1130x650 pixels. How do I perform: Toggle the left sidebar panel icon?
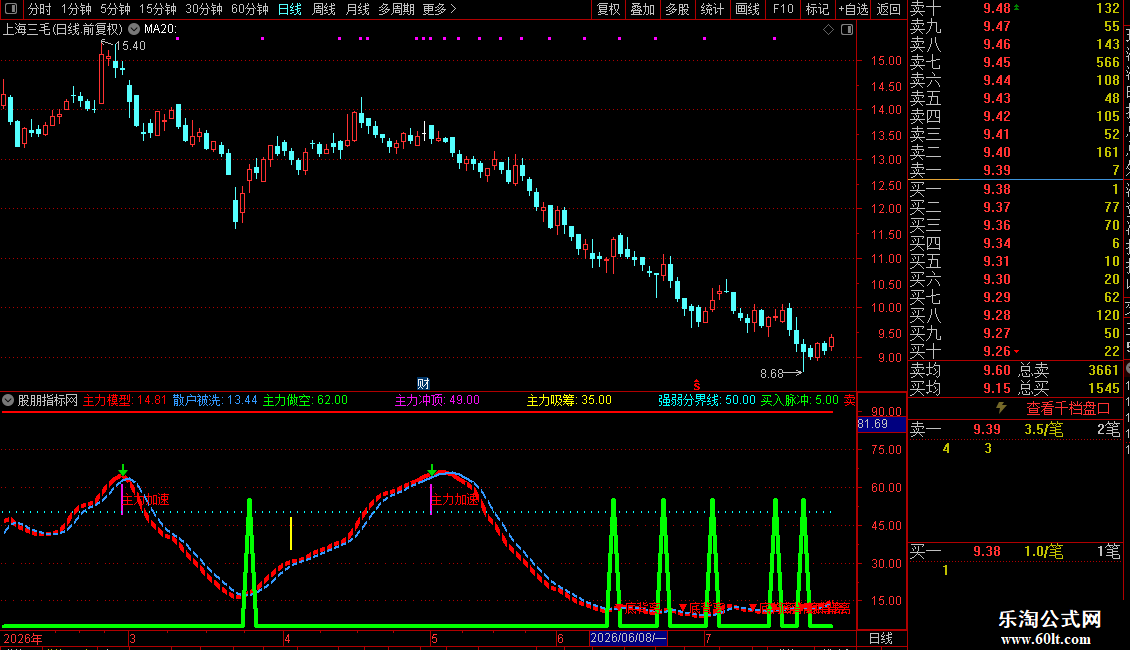point(11,9)
